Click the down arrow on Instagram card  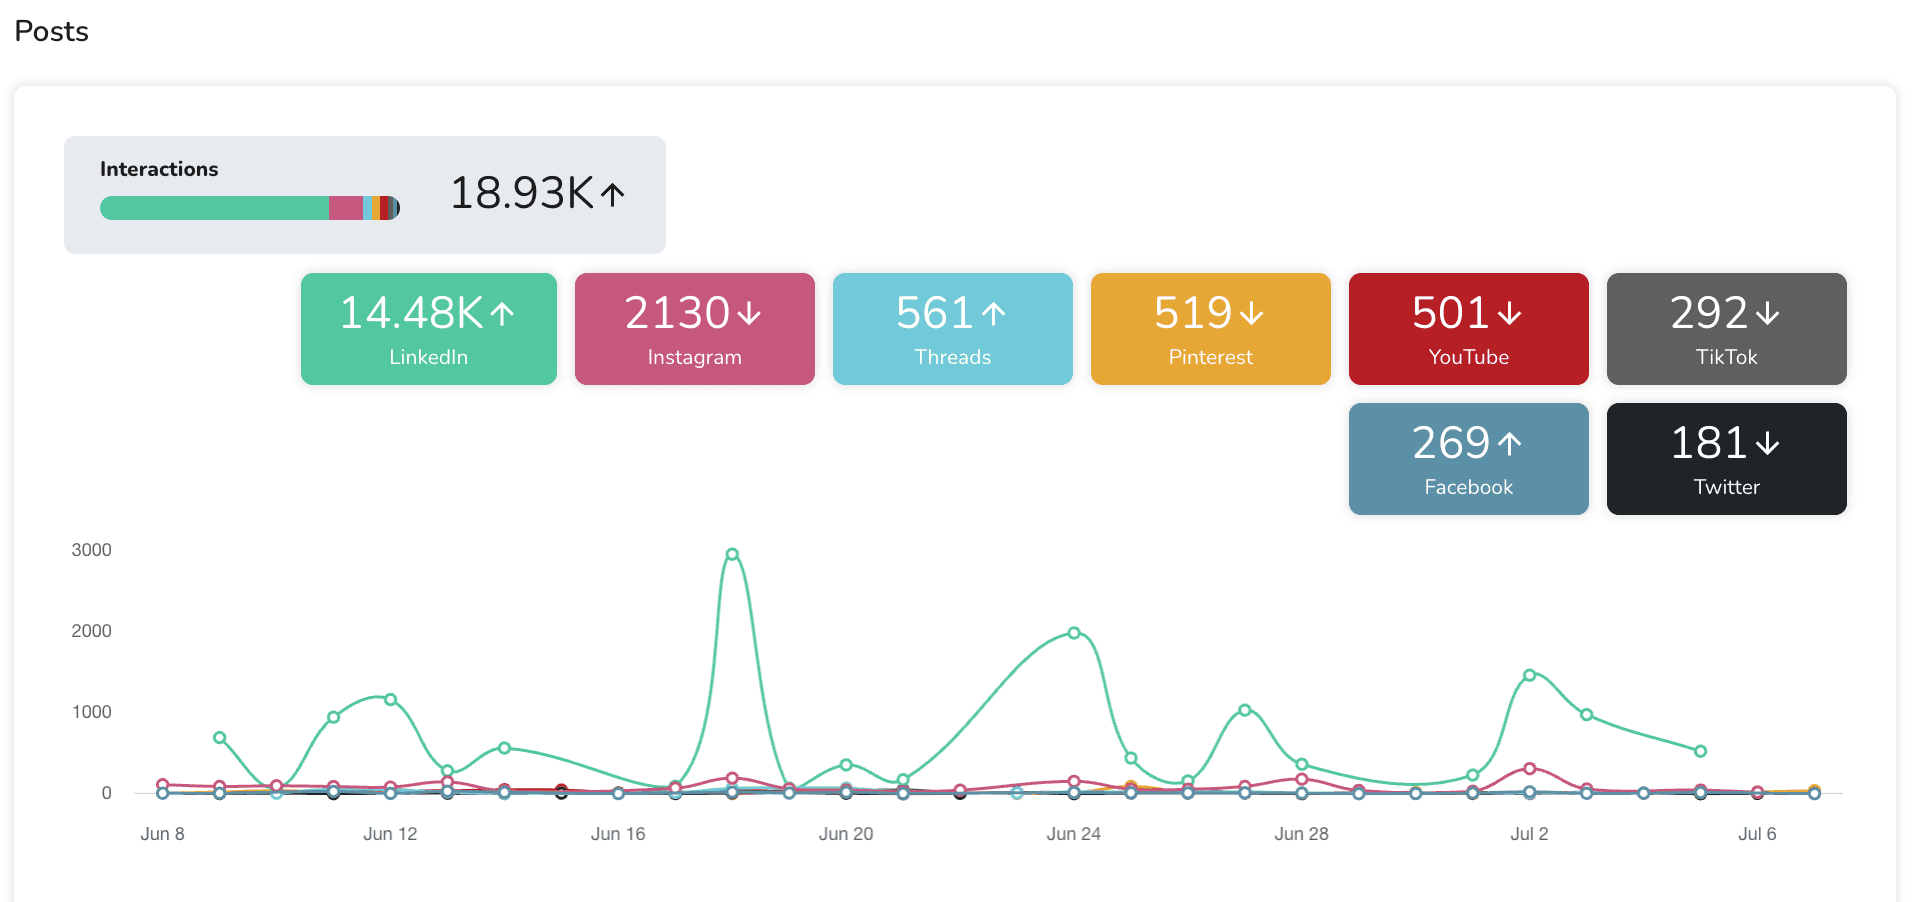pos(749,314)
